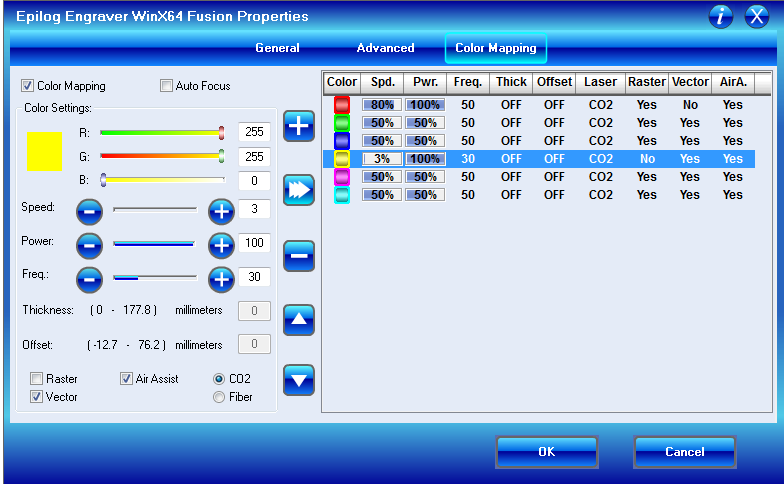The image size is (784, 484).
Task: Click the AirA. column header
Action: [x=733, y=82]
